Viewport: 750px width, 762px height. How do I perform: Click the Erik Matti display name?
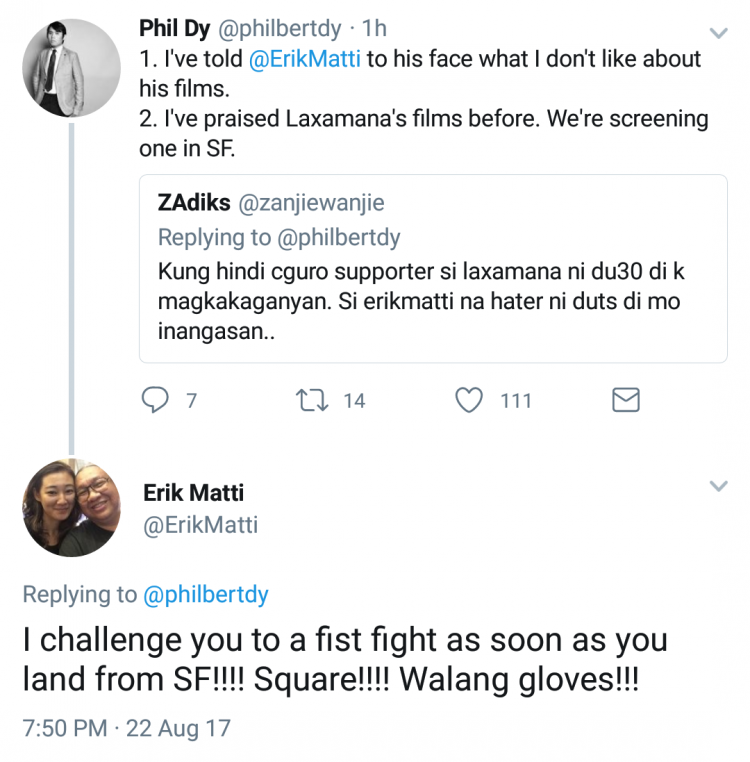(x=194, y=492)
